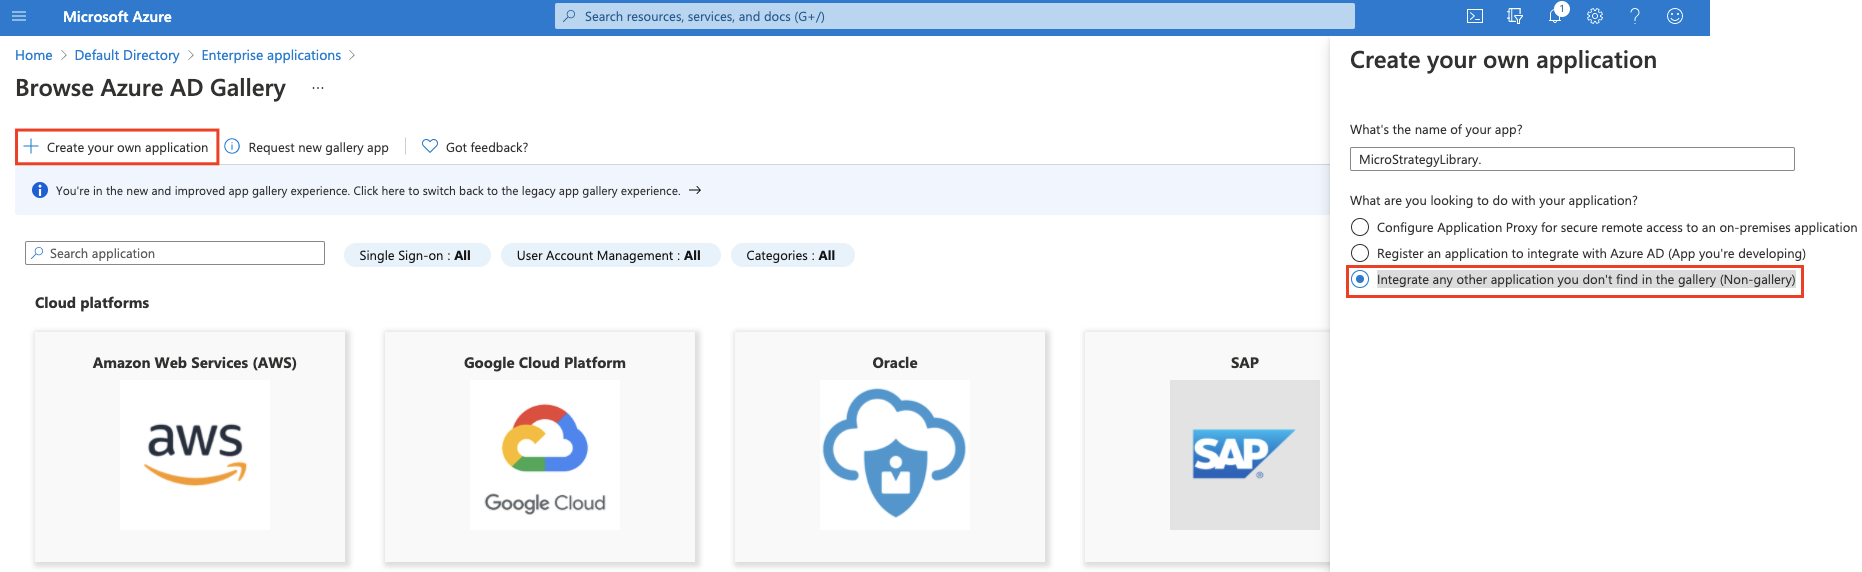Open the Amazon Web Services gallery tile
The height and width of the screenshot is (572, 1862).
click(x=195, y=445)
